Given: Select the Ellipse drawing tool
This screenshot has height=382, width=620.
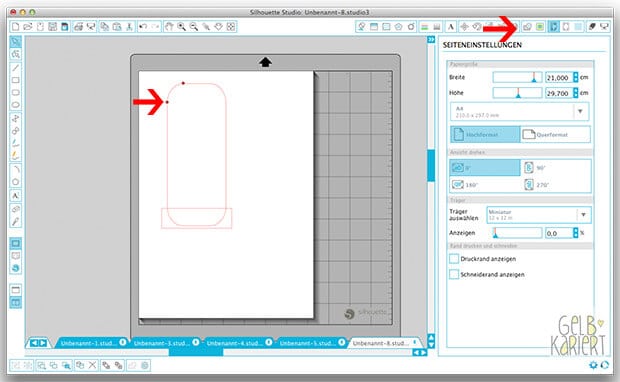Looking at the screenshot, I should [x=15, y=105].
